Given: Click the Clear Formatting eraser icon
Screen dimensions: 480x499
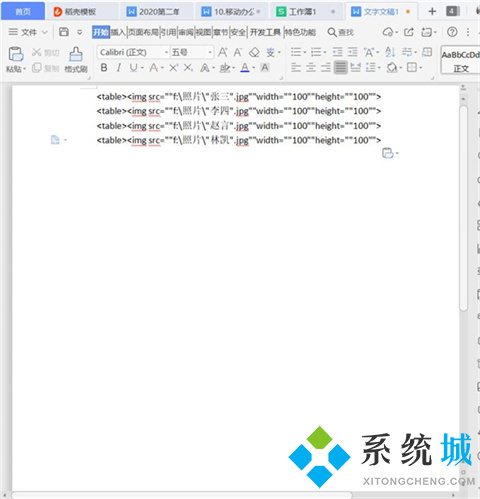Looking at the screenshot, I should click(x=254, y=52).
